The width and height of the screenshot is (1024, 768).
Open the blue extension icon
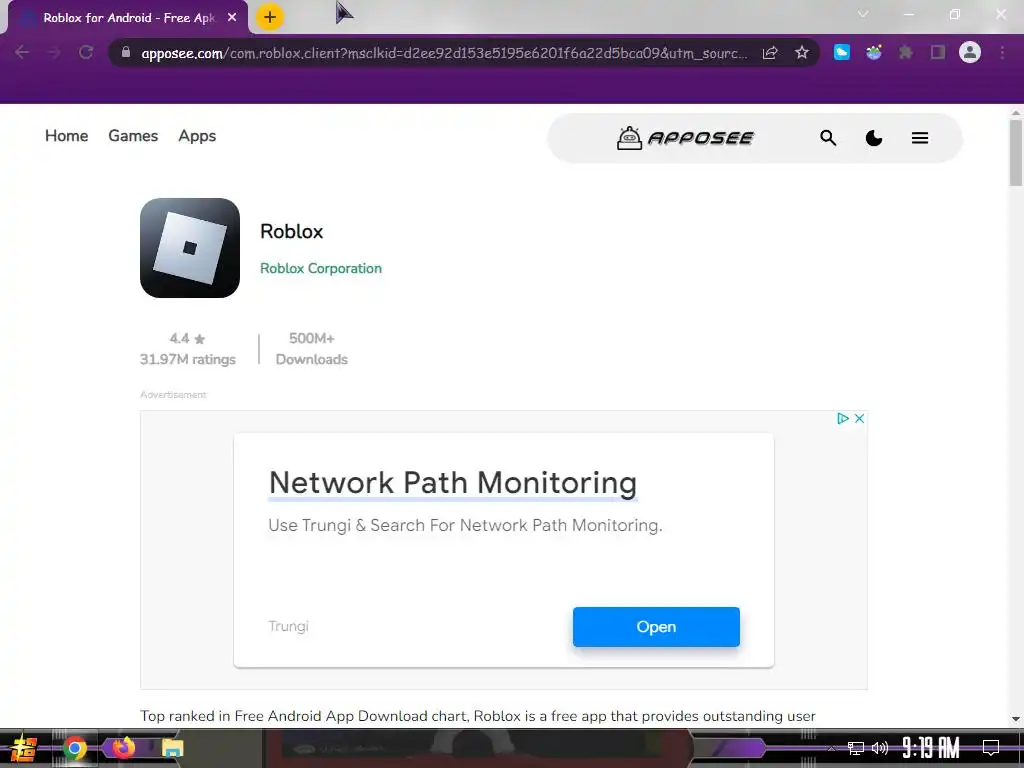coord(842,52)
